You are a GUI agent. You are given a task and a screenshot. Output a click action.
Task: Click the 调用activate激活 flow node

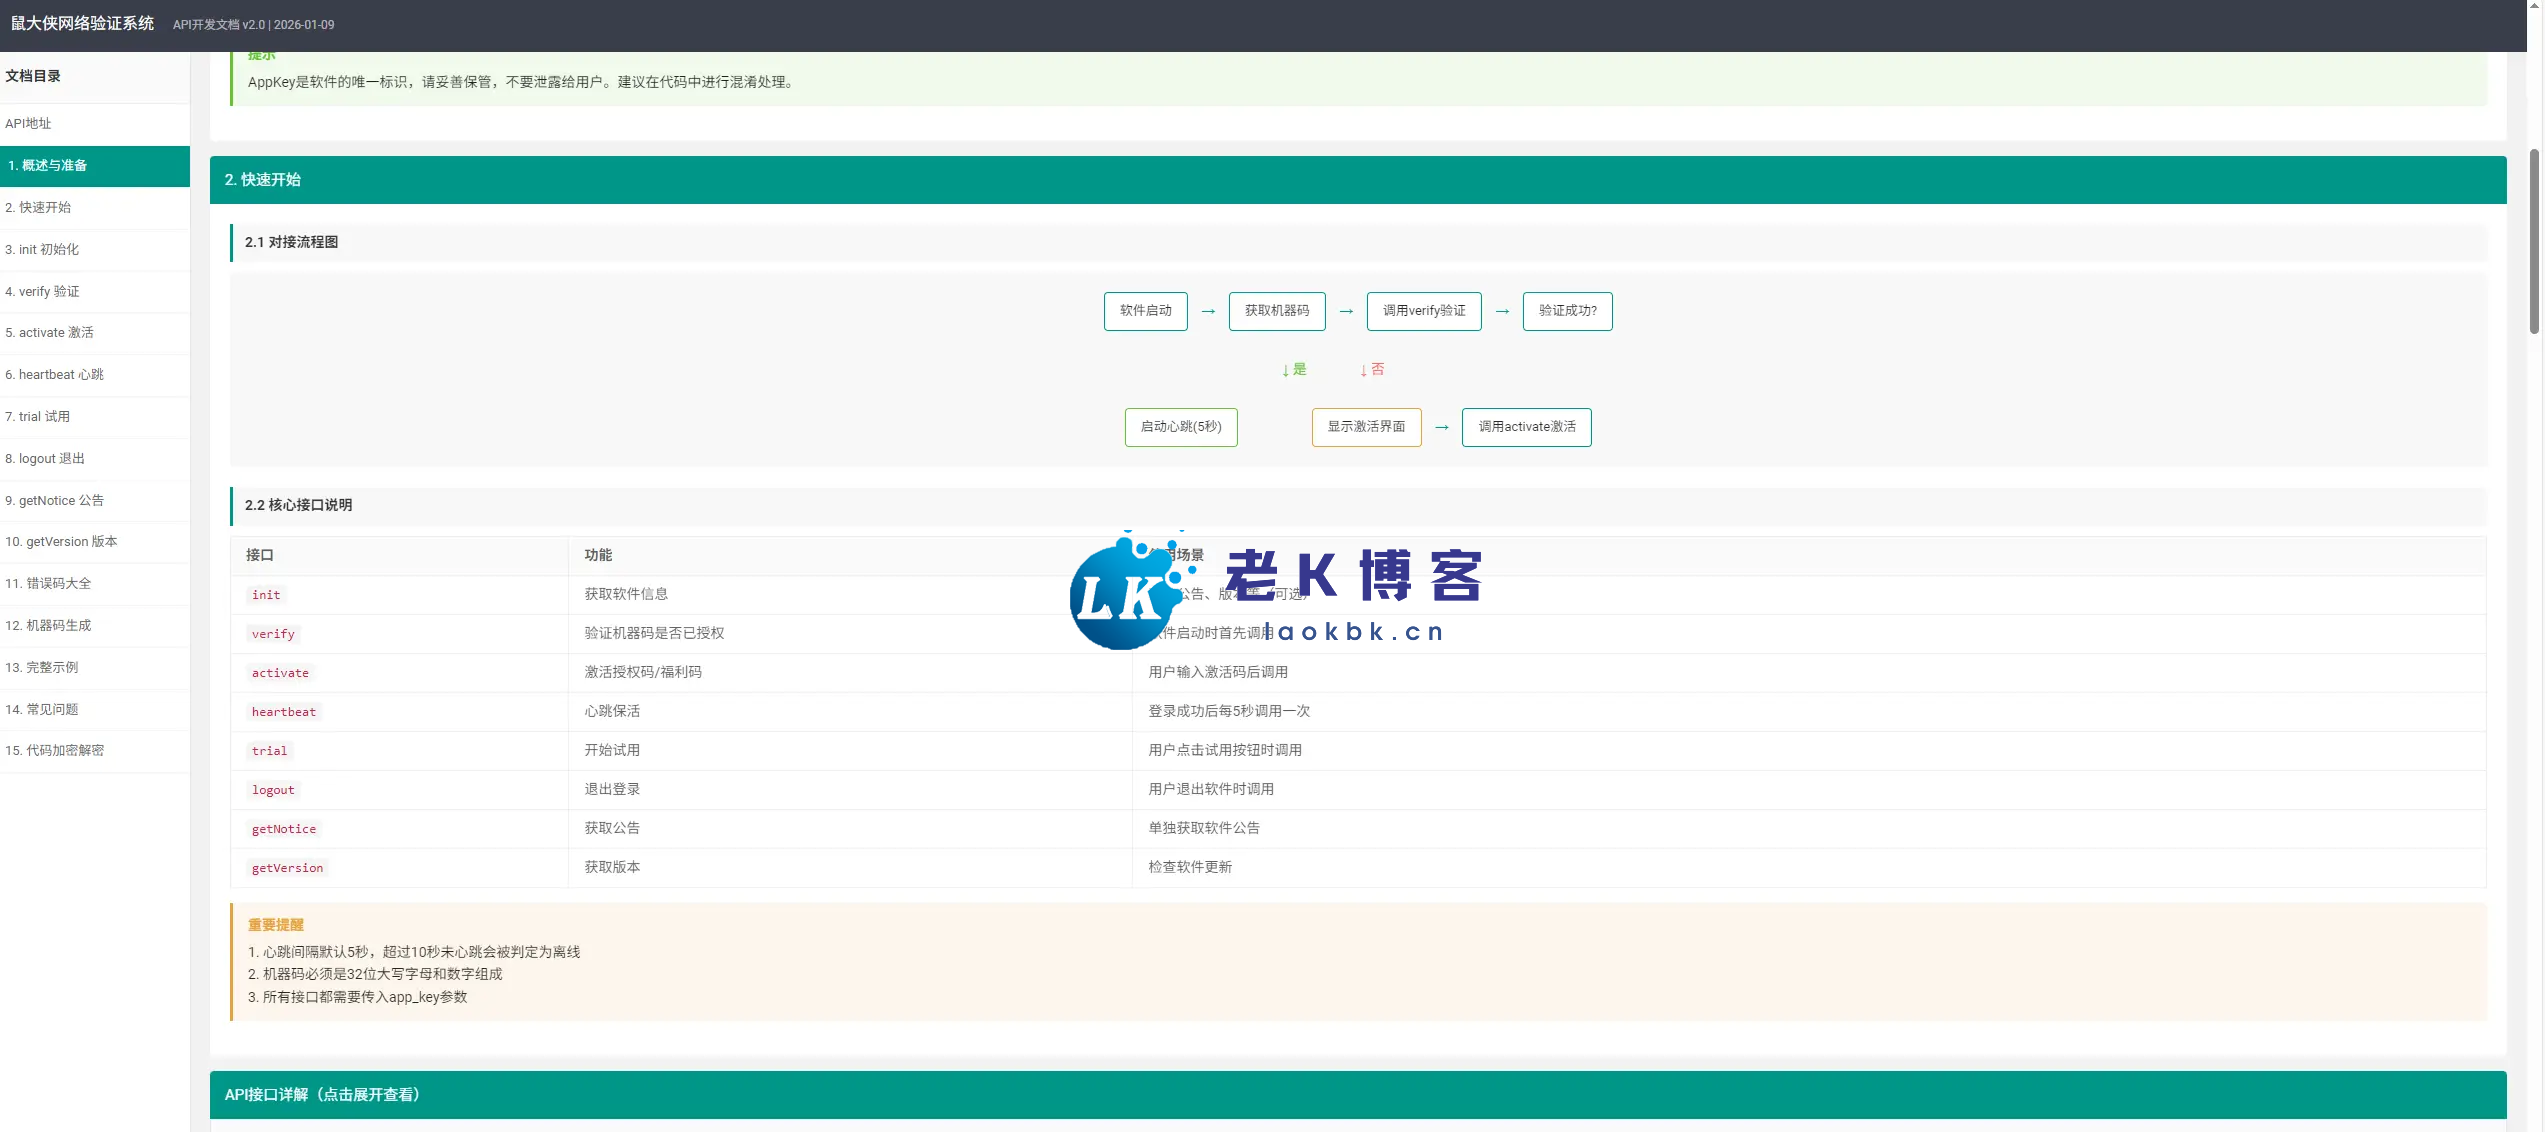1526,427
